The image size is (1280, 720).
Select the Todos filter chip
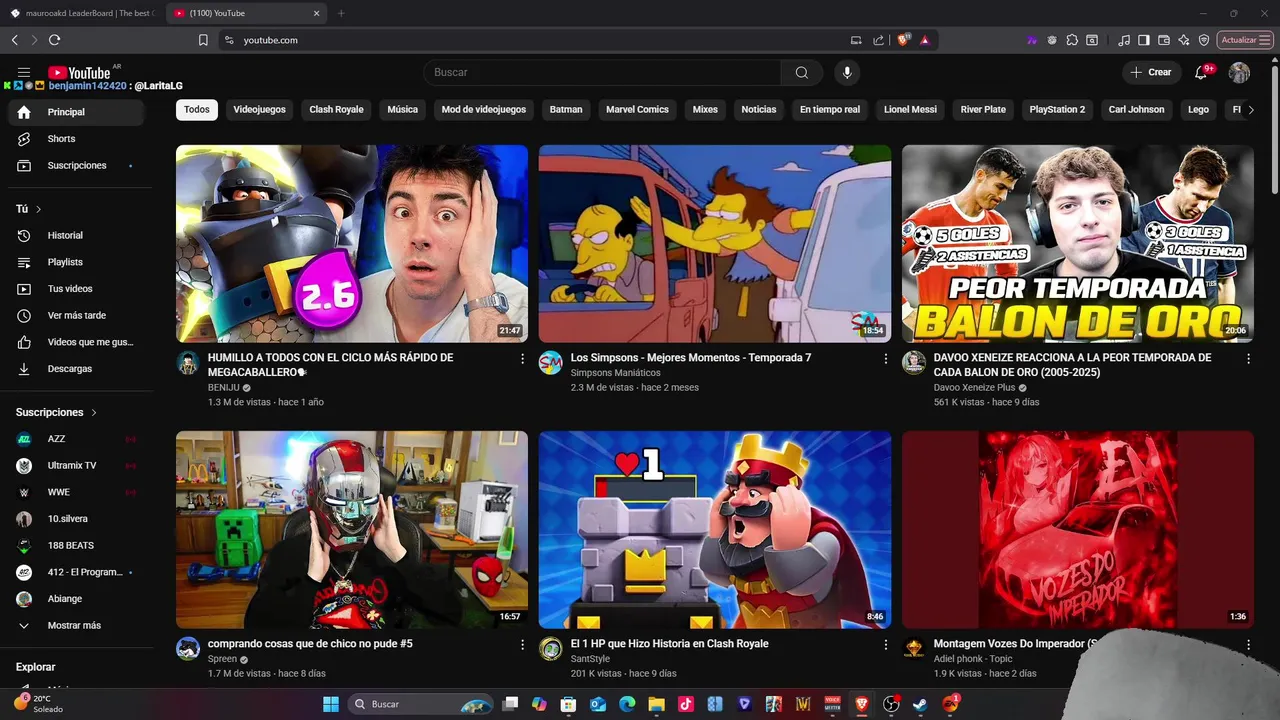pos(197,109)
